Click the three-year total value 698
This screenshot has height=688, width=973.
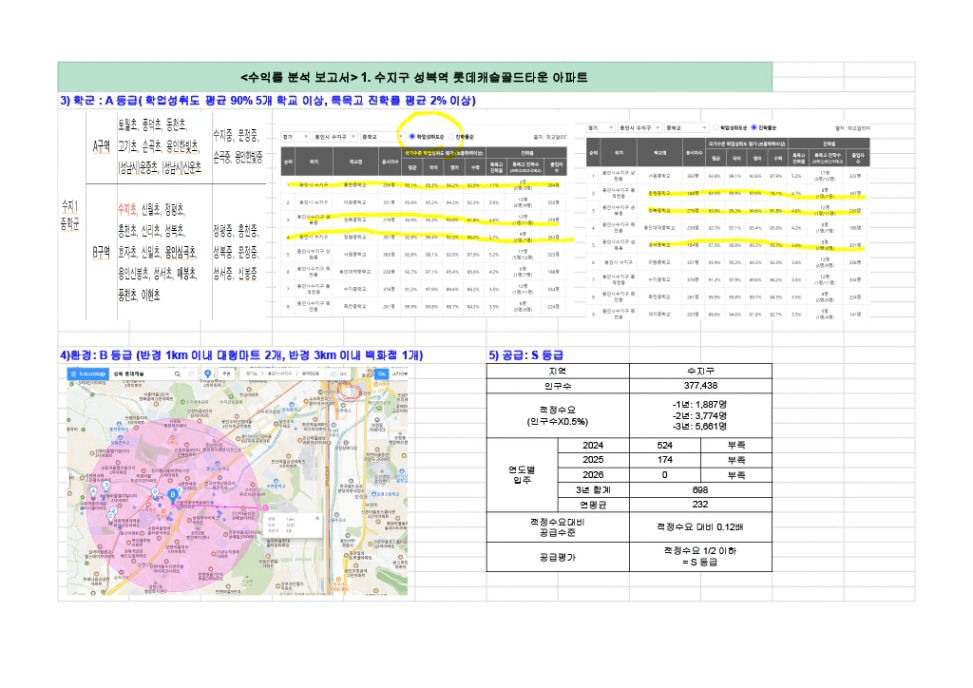tap(701, 490)
